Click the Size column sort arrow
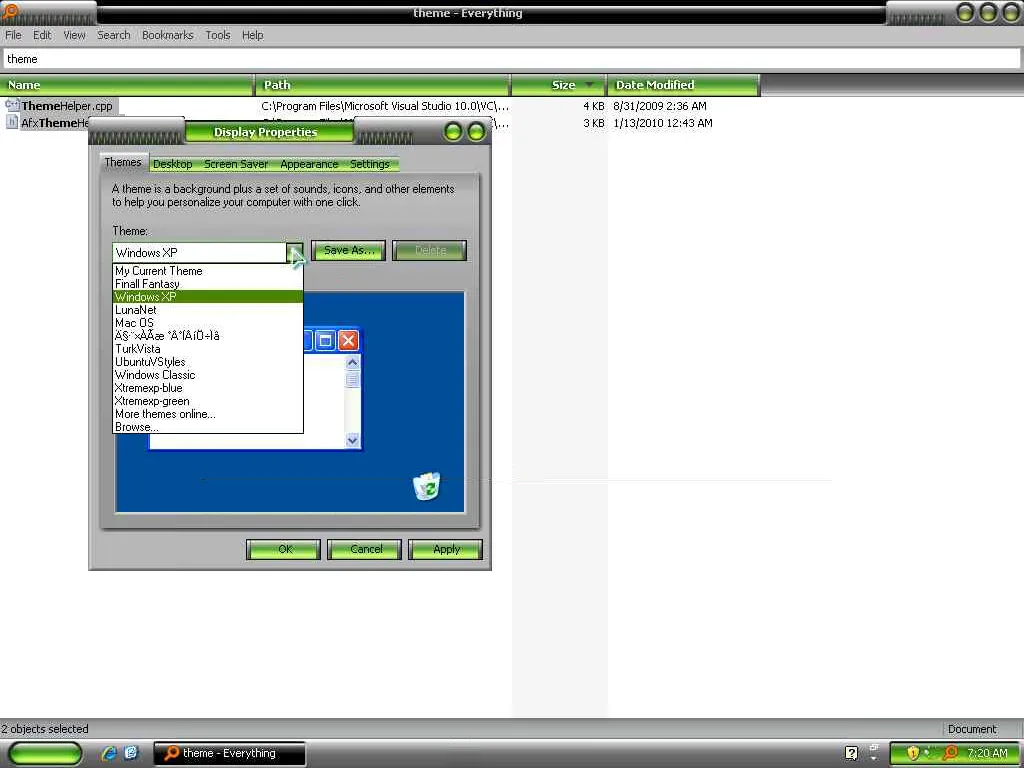This screenshot has height=768, width=1024. pyautogui.click(x=590, y=84)
